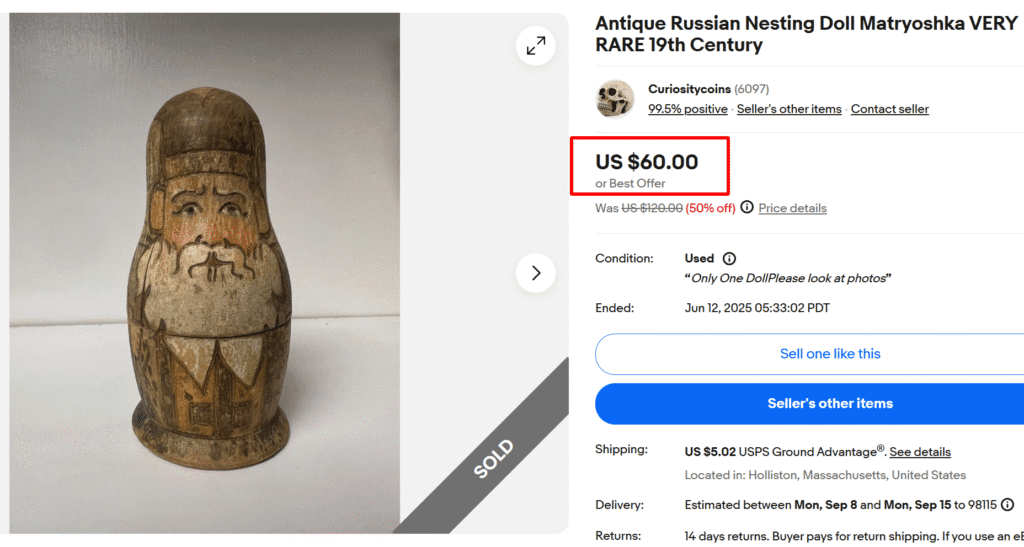Open info icon beside Price details

[747, 208]
